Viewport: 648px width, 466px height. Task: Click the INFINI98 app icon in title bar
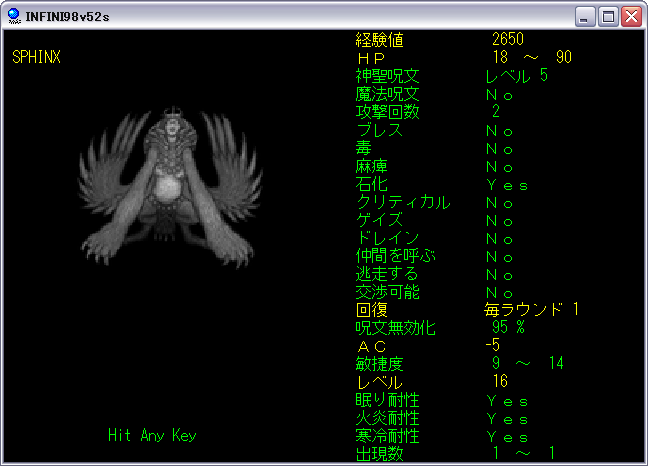pos(14,16)
